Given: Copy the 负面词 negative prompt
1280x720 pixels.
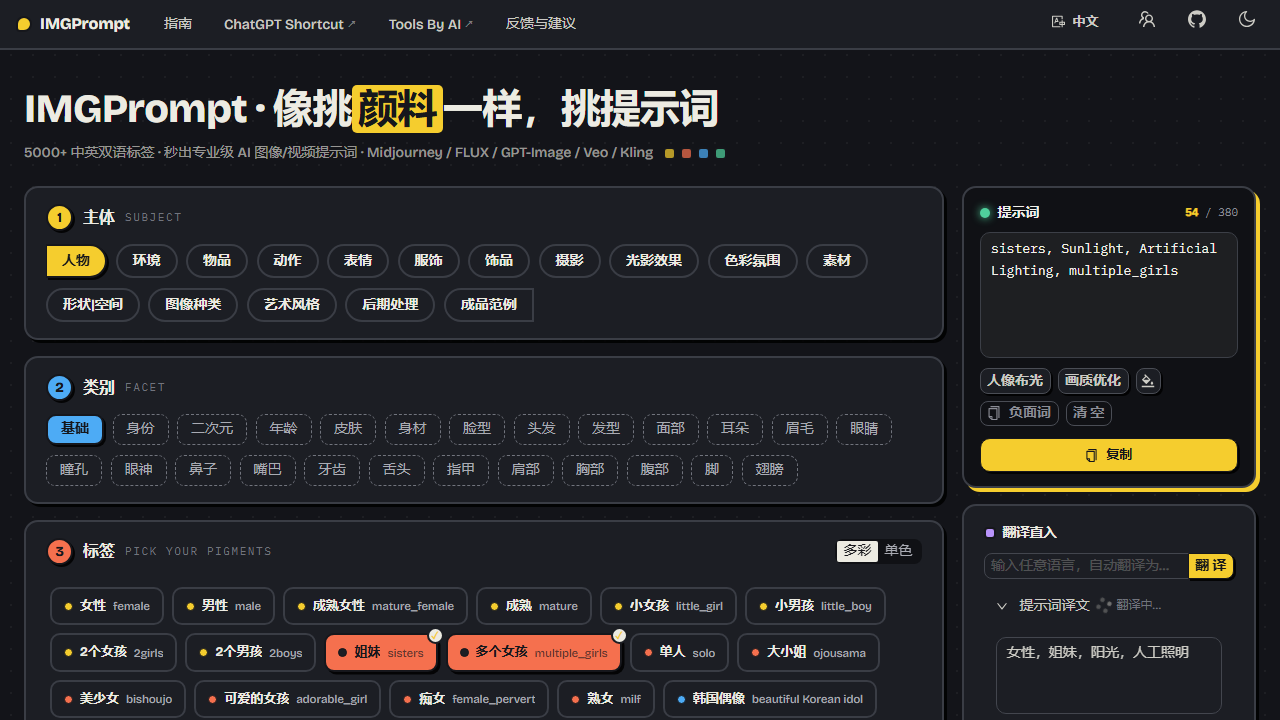Looking at the screenshot, I should (1019, 413).
